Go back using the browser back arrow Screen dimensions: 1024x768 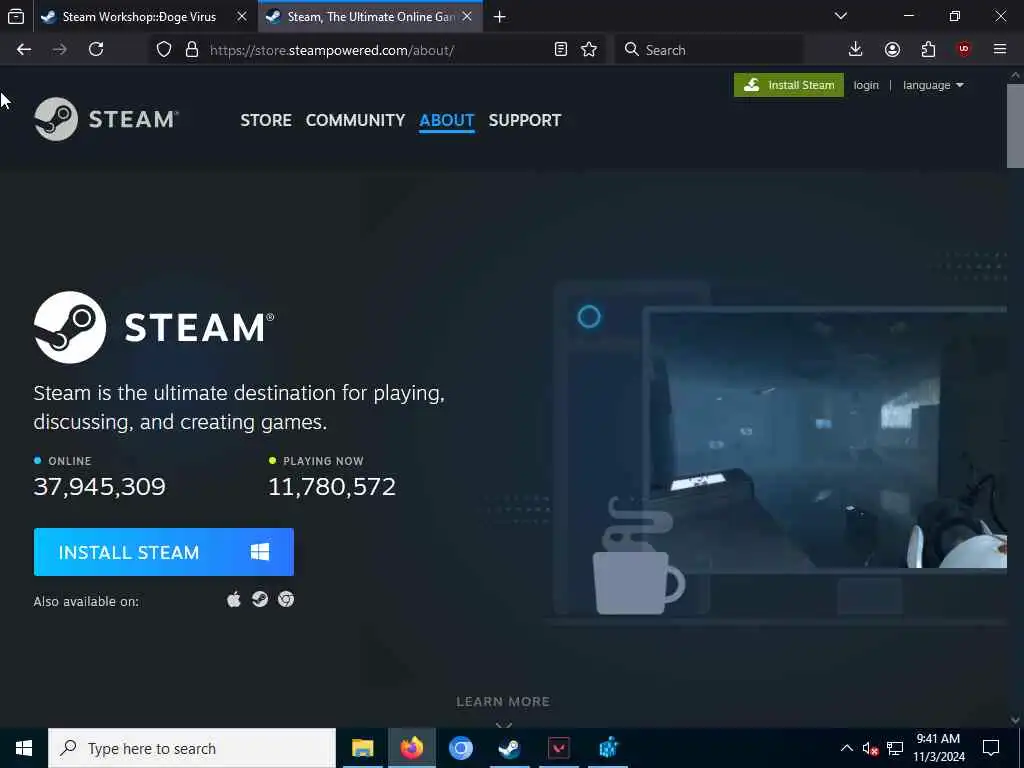pyautogui.click(x=24, y=50)
